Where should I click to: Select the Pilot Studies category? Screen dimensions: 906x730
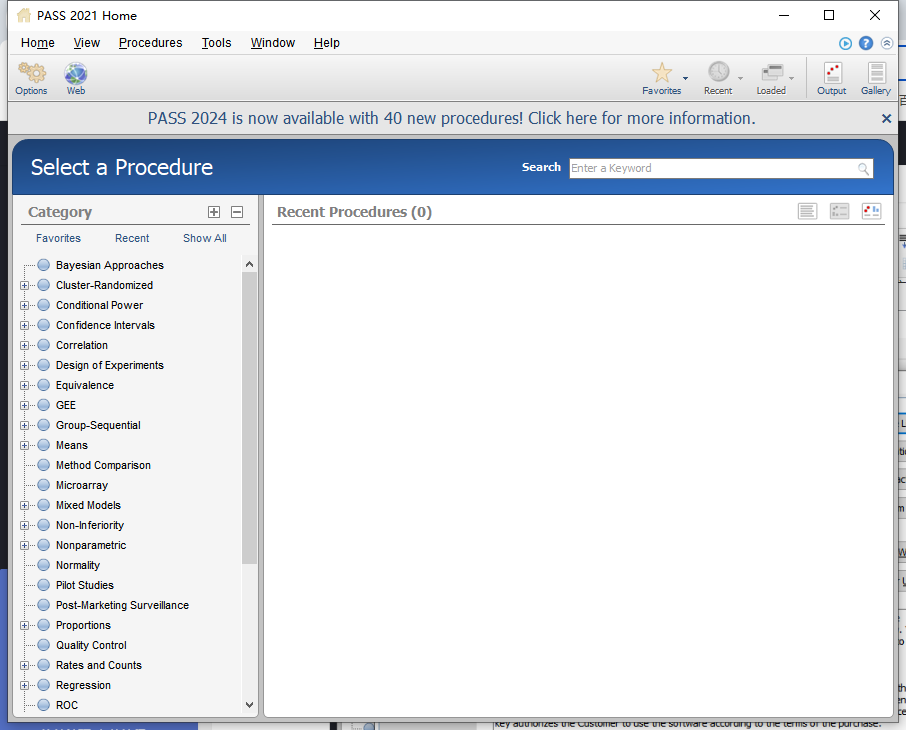coord(84,586)
